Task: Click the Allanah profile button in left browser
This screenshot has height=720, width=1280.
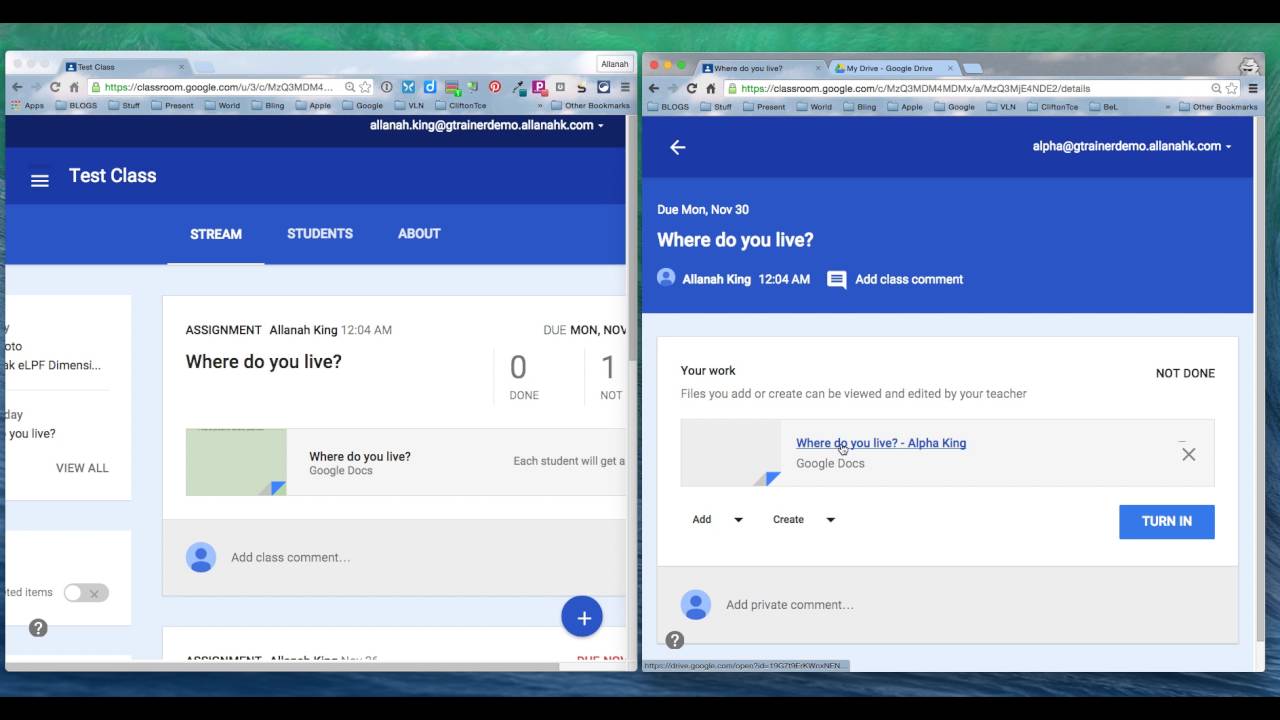Action: (x=614, y=64)
